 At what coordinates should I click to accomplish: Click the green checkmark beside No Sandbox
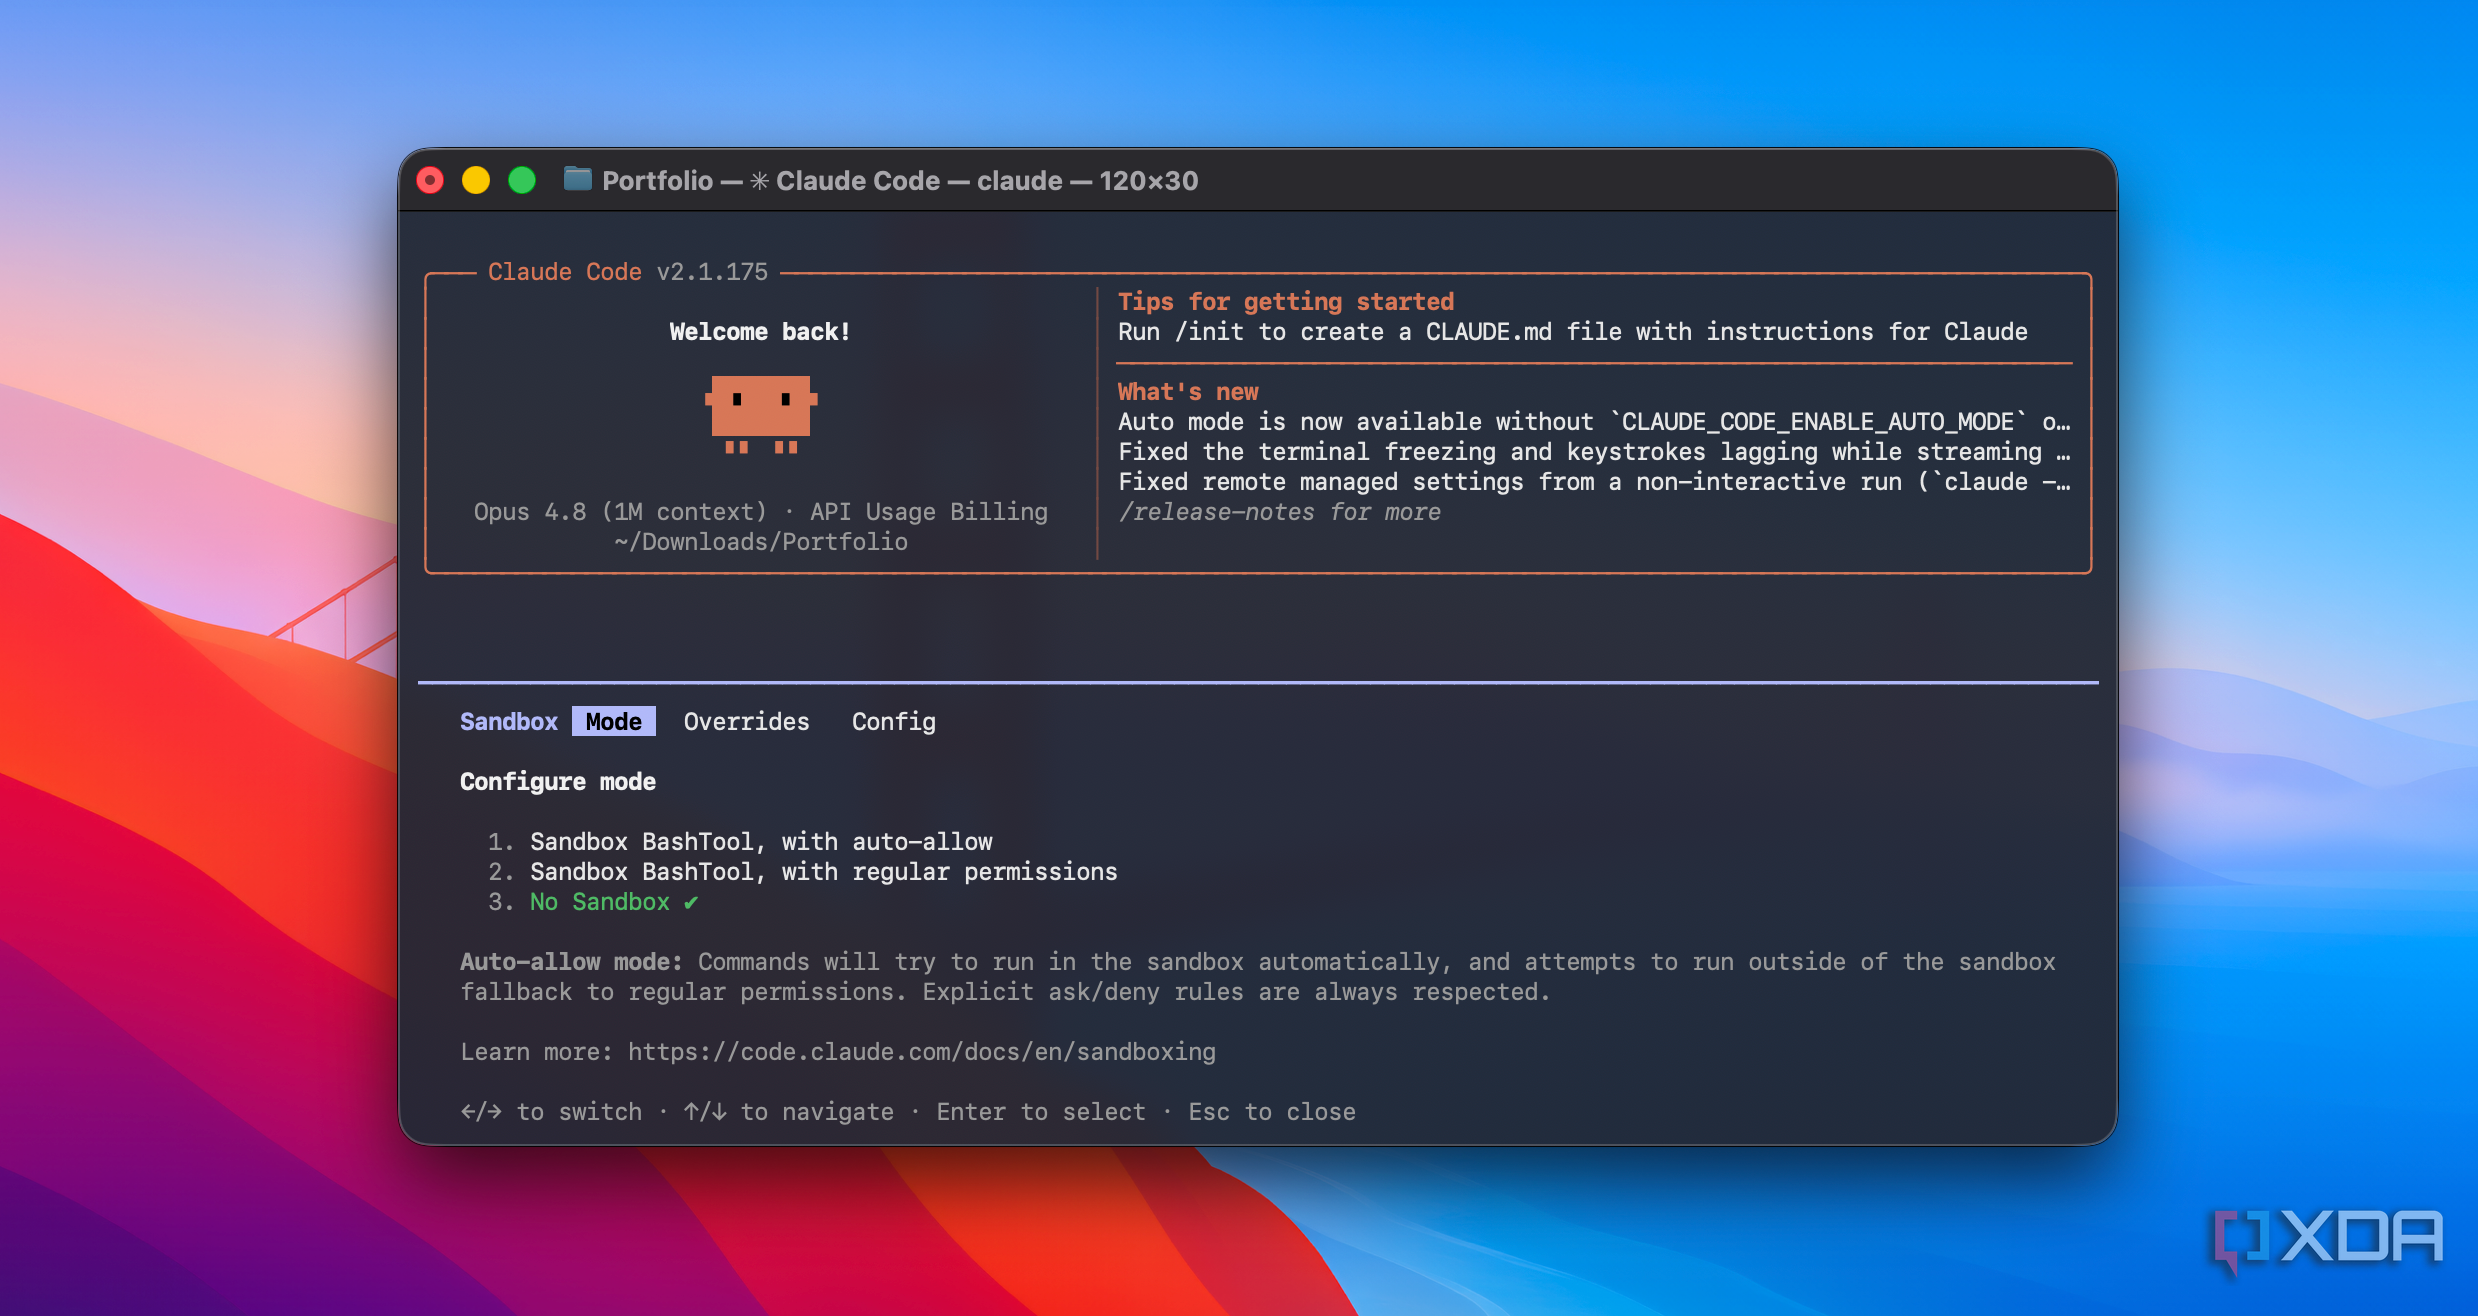[x=690, y=903]
